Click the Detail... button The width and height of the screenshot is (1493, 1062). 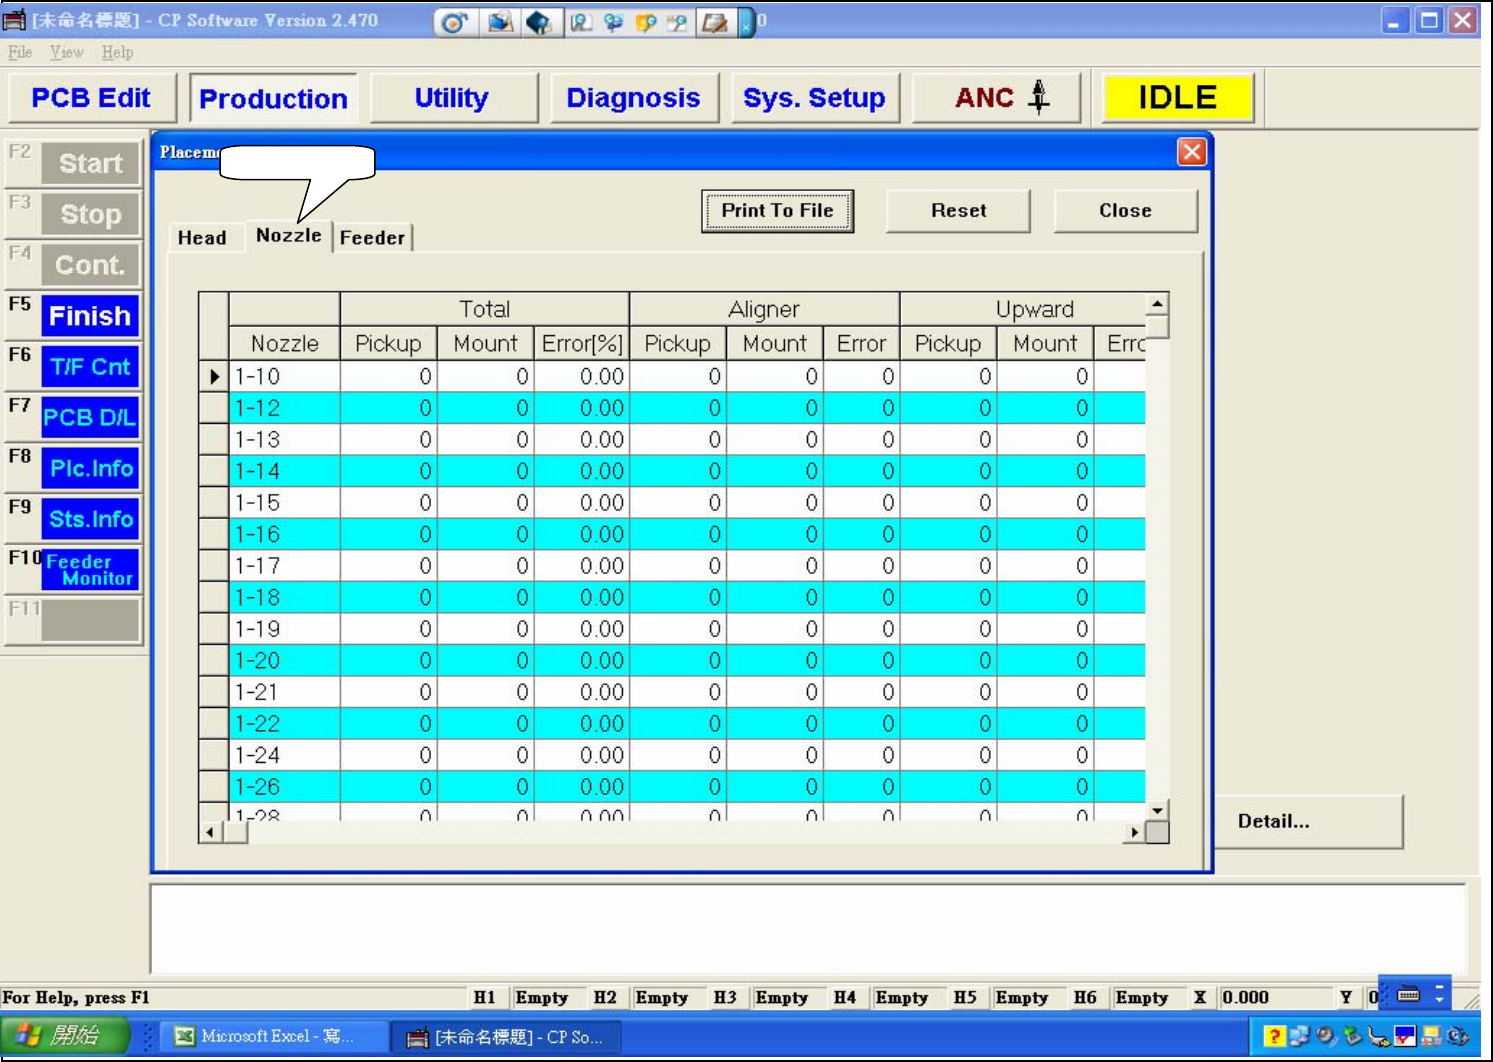pyautogui.click(x=1308, y=822)
